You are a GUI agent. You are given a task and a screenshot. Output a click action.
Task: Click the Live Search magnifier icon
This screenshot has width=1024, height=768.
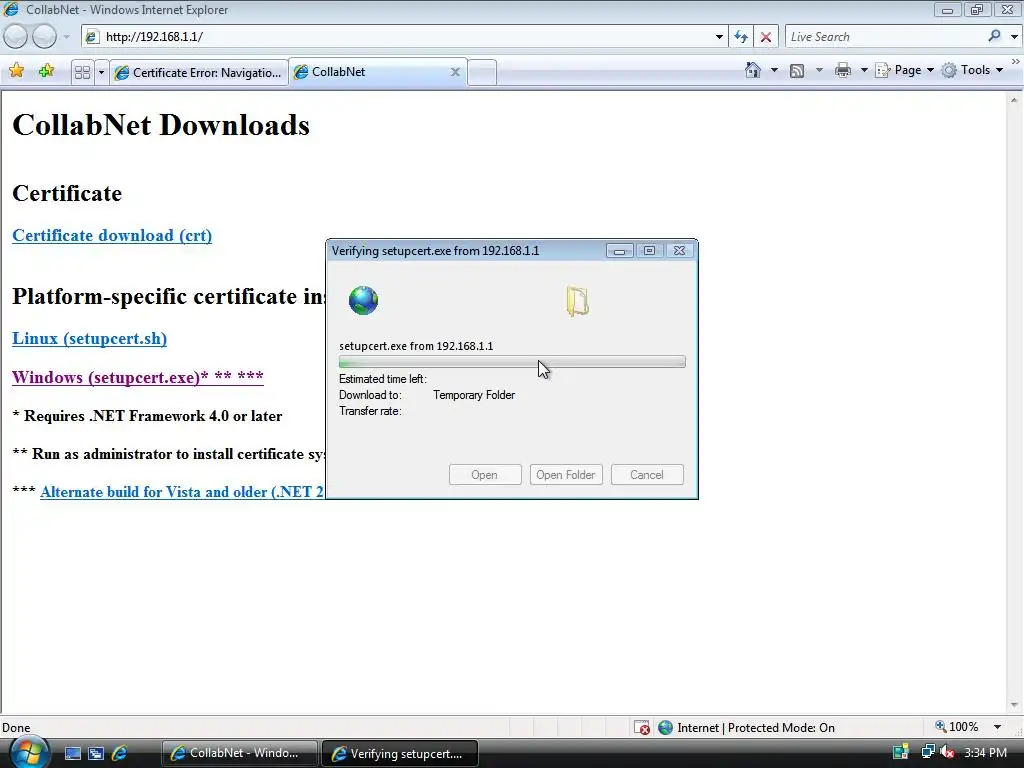coord(994,37)
